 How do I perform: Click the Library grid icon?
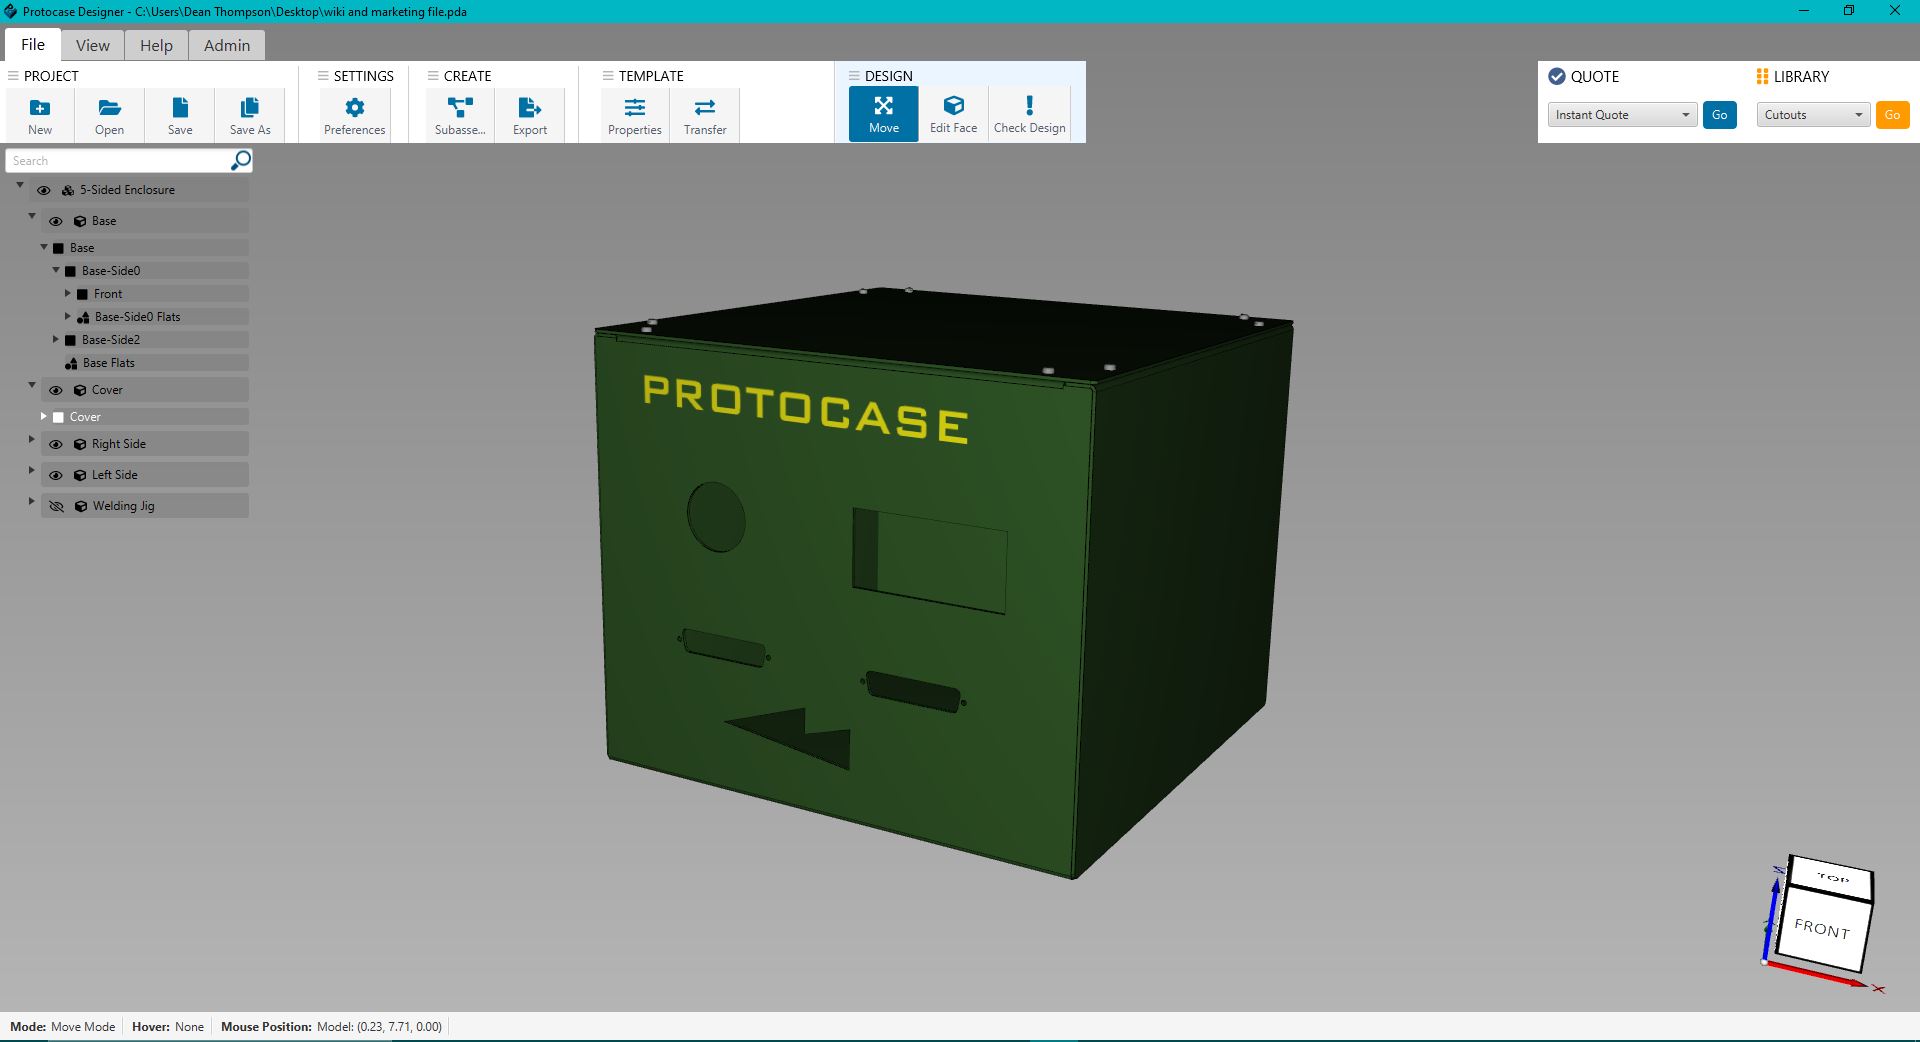1762,76
